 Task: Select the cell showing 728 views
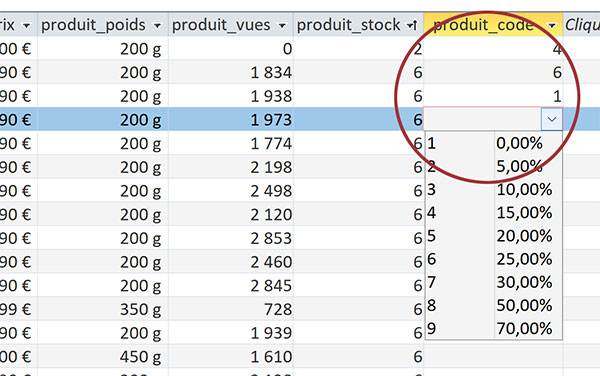point(231,309)
